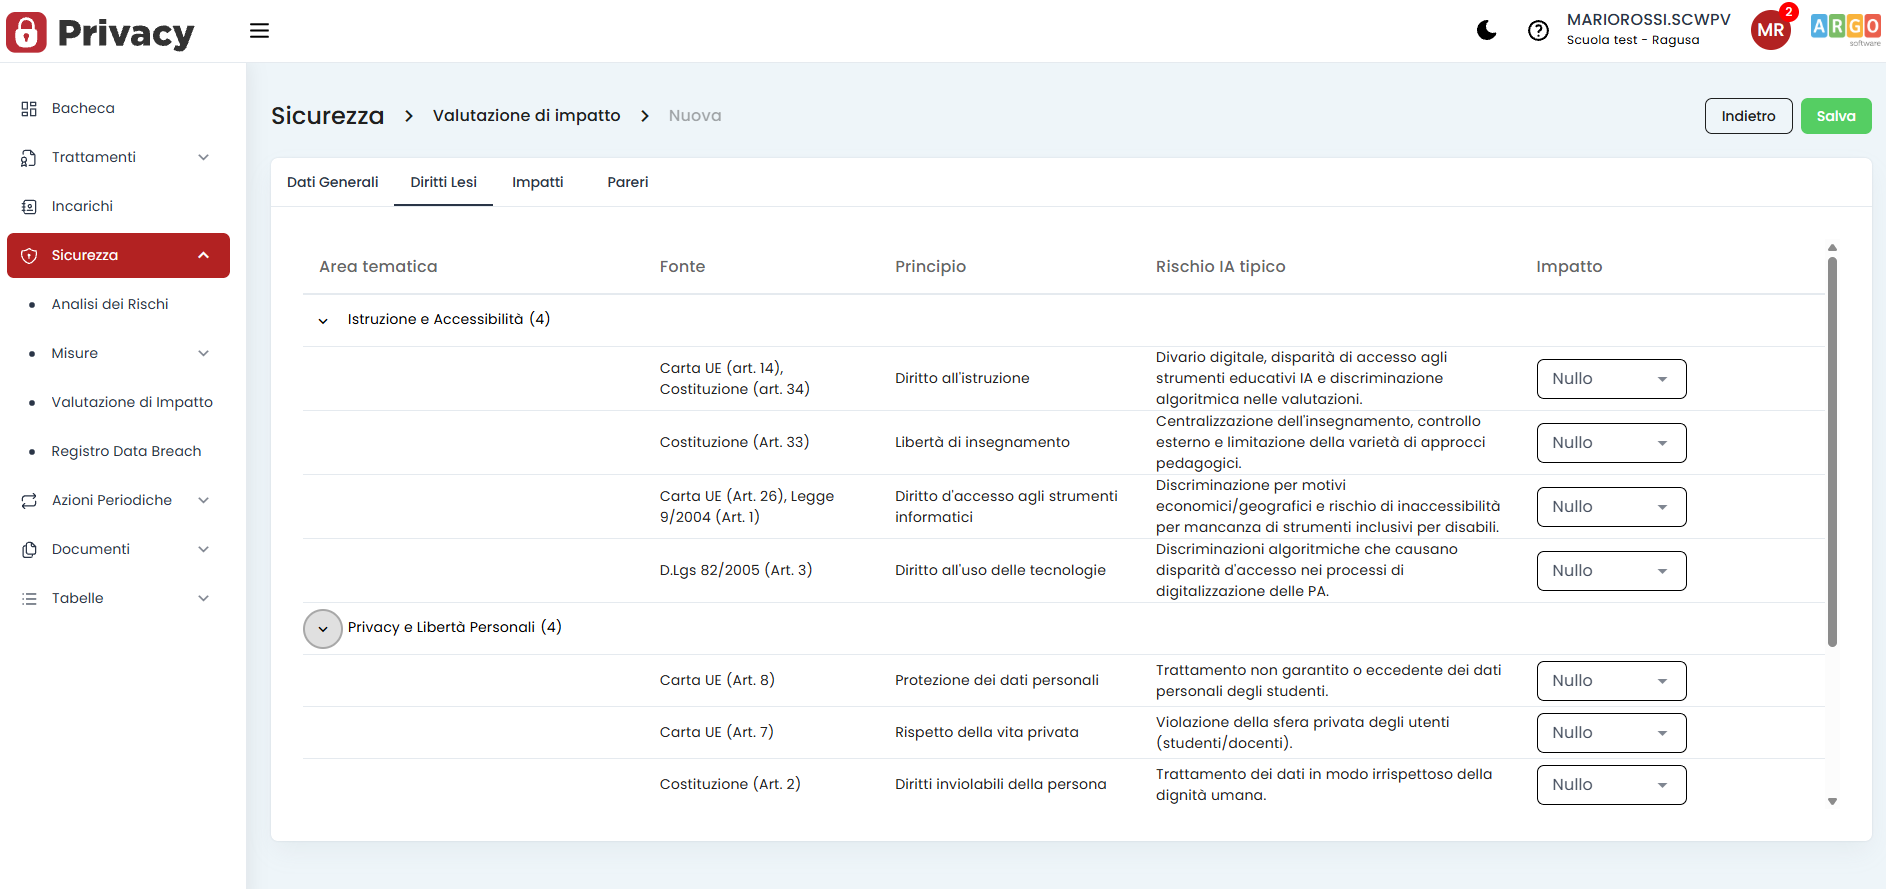1886x889 pixels.
Task: Open the MR user avatar
Action: (1770, 30)
